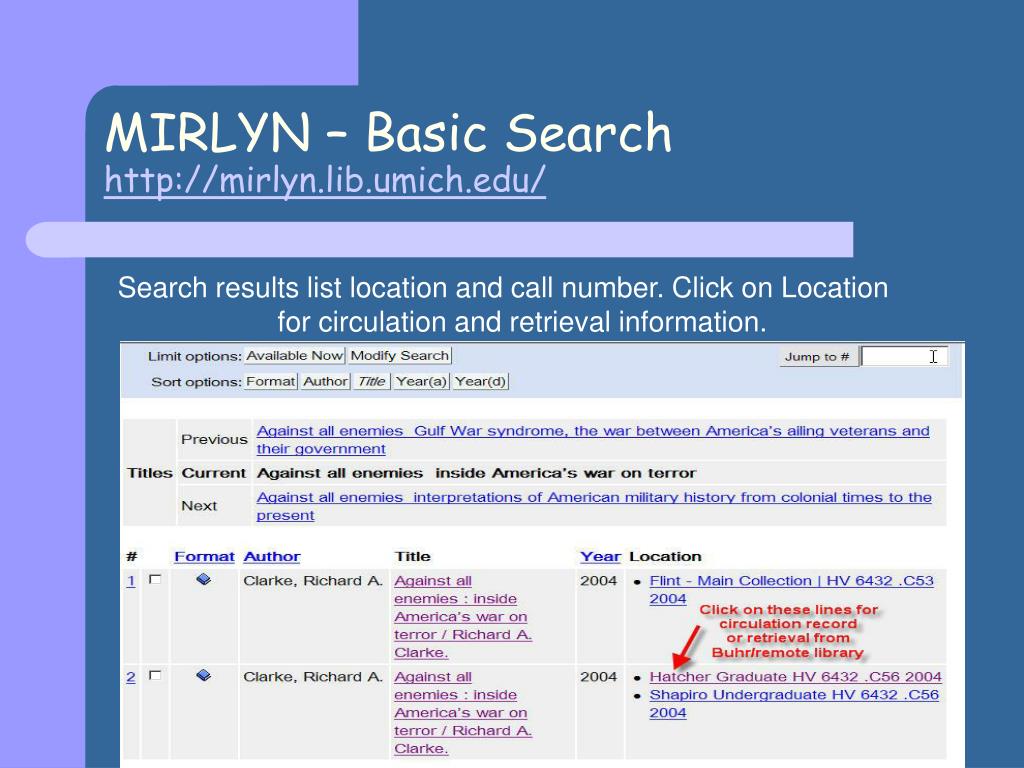
Task: Sort results by Year(d) descending
Action: pos(480,381)
